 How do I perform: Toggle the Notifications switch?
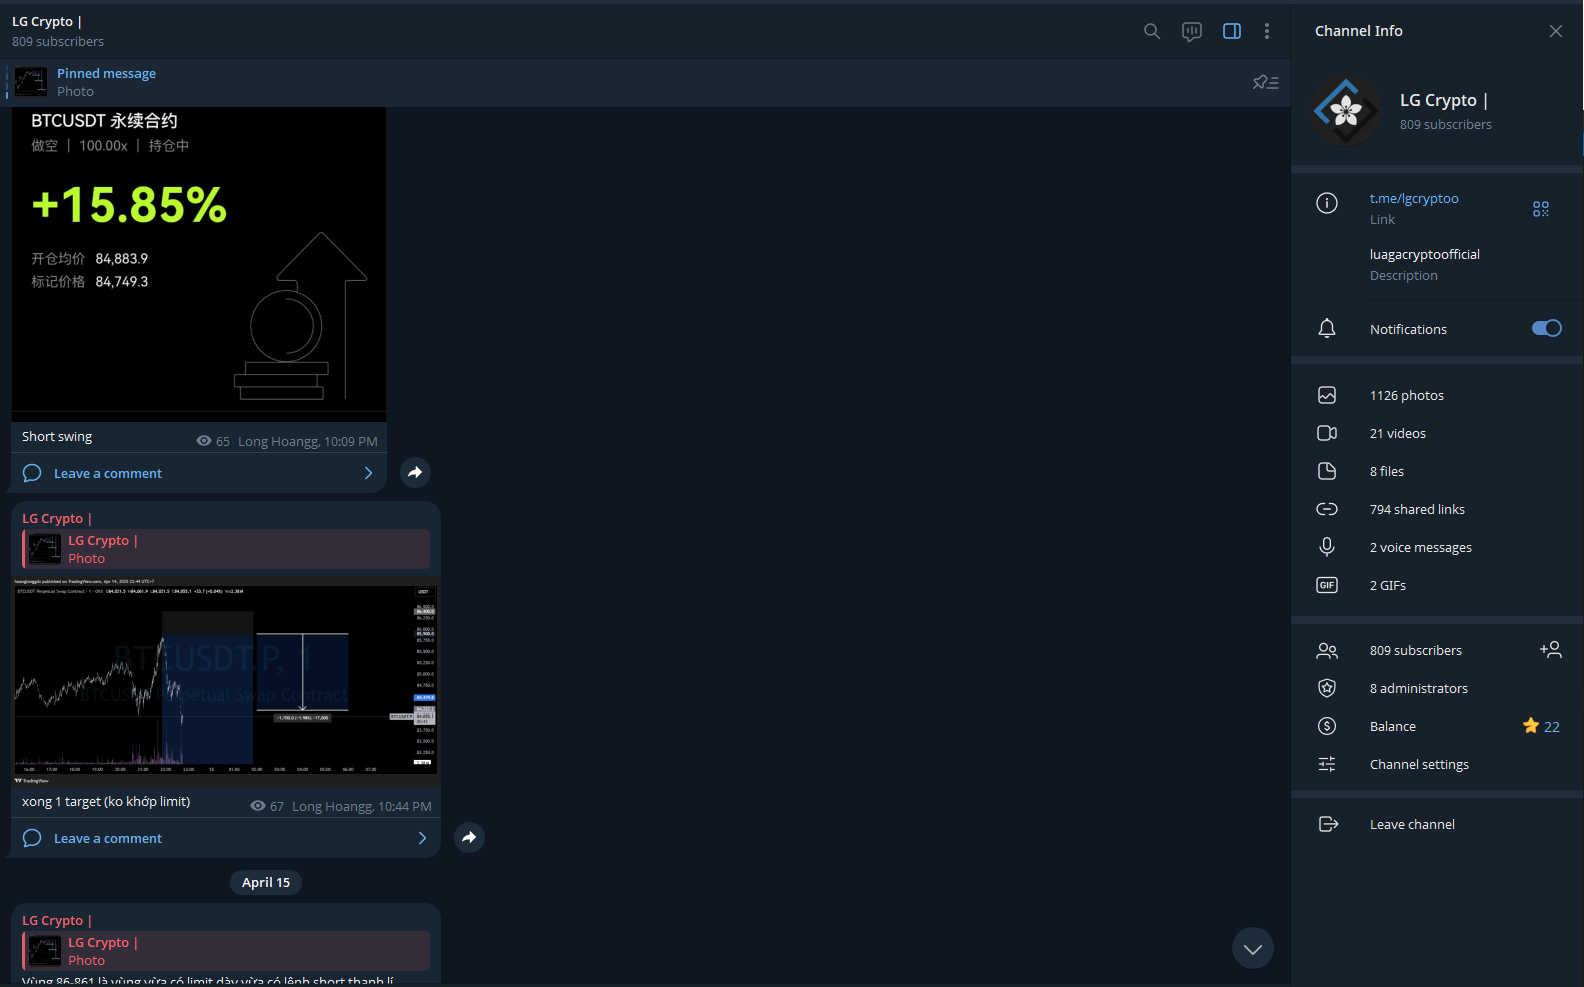(x=1546, y=329)
